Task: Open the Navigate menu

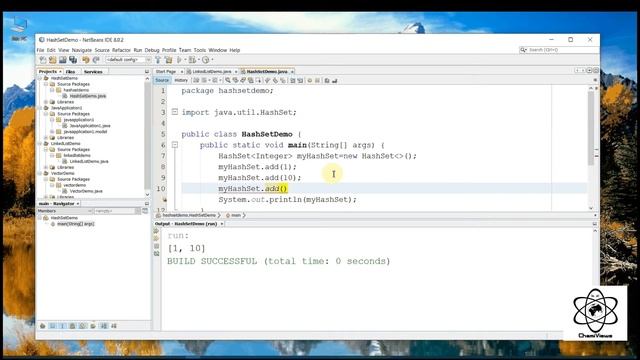Action: tap(82, 50)
